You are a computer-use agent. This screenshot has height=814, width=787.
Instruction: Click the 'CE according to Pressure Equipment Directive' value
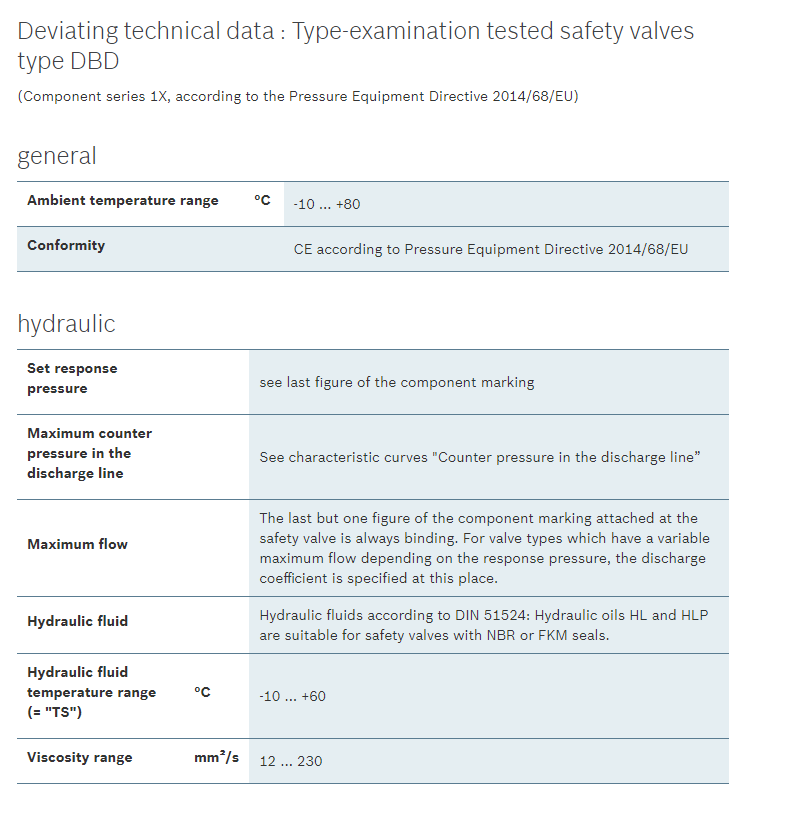490,249
